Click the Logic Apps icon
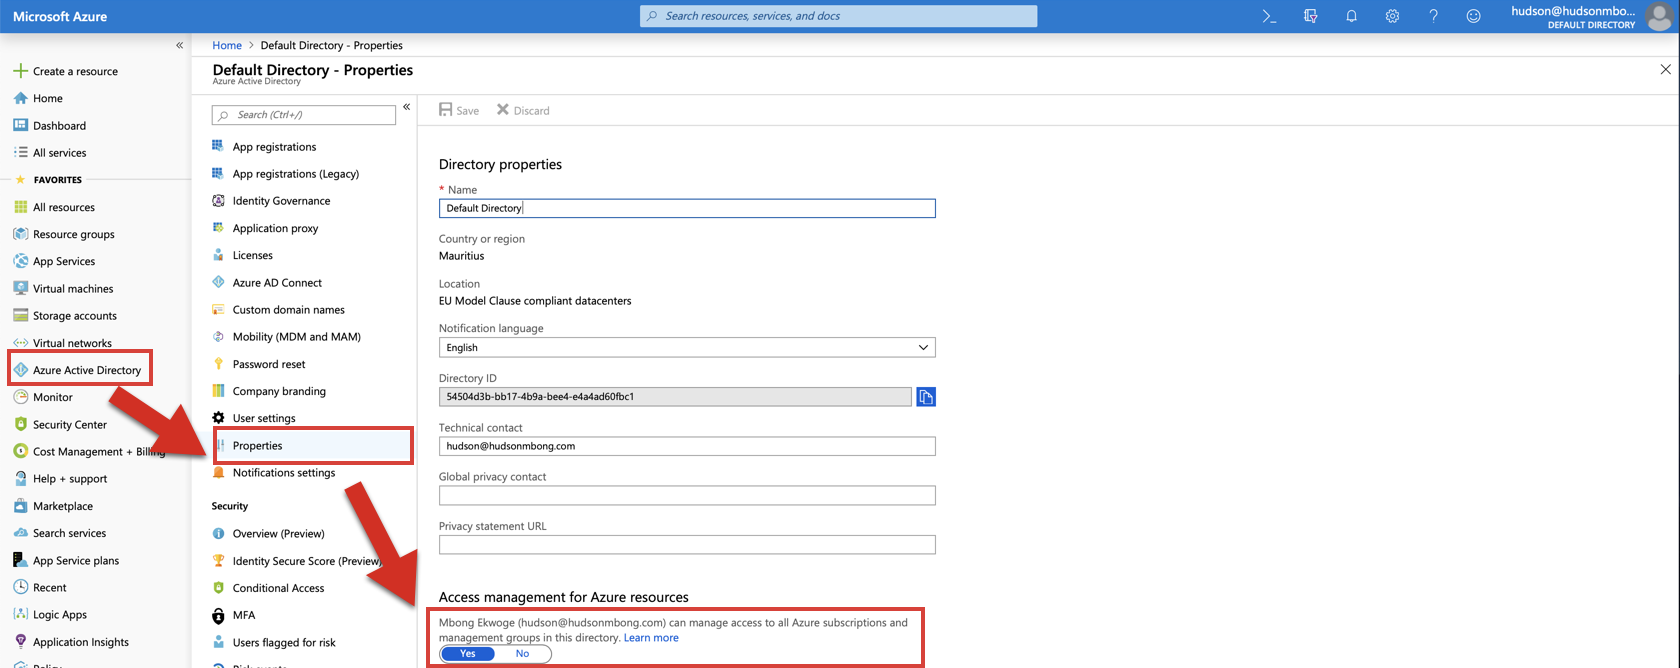This screenshot has height=668, width=1680. 20,614
